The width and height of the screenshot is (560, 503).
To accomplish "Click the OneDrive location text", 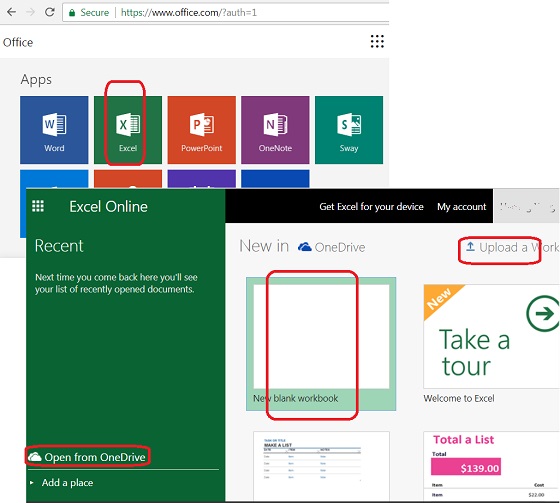I will click(340, 247).
